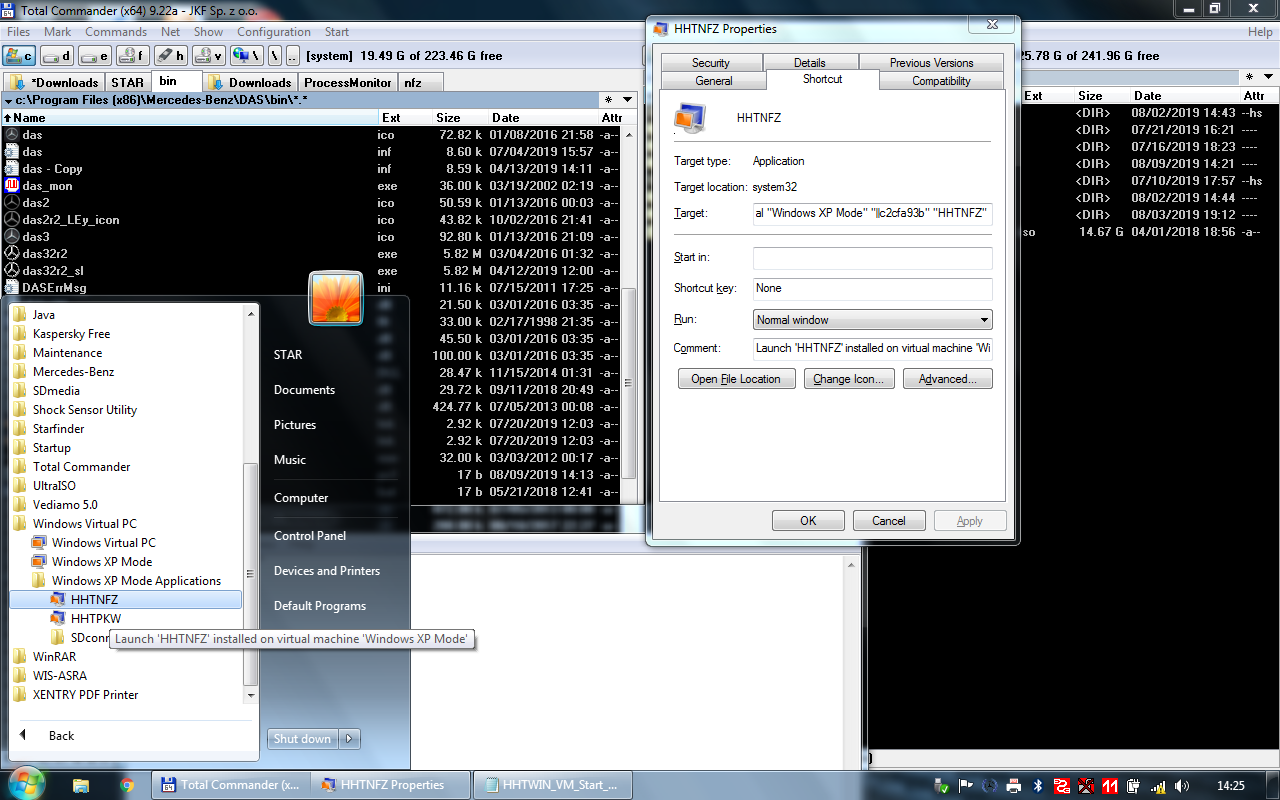This screenshot has height=800, width=1280.
Task: Open the Files menu in Total Commander
Action: pos(19,32)
